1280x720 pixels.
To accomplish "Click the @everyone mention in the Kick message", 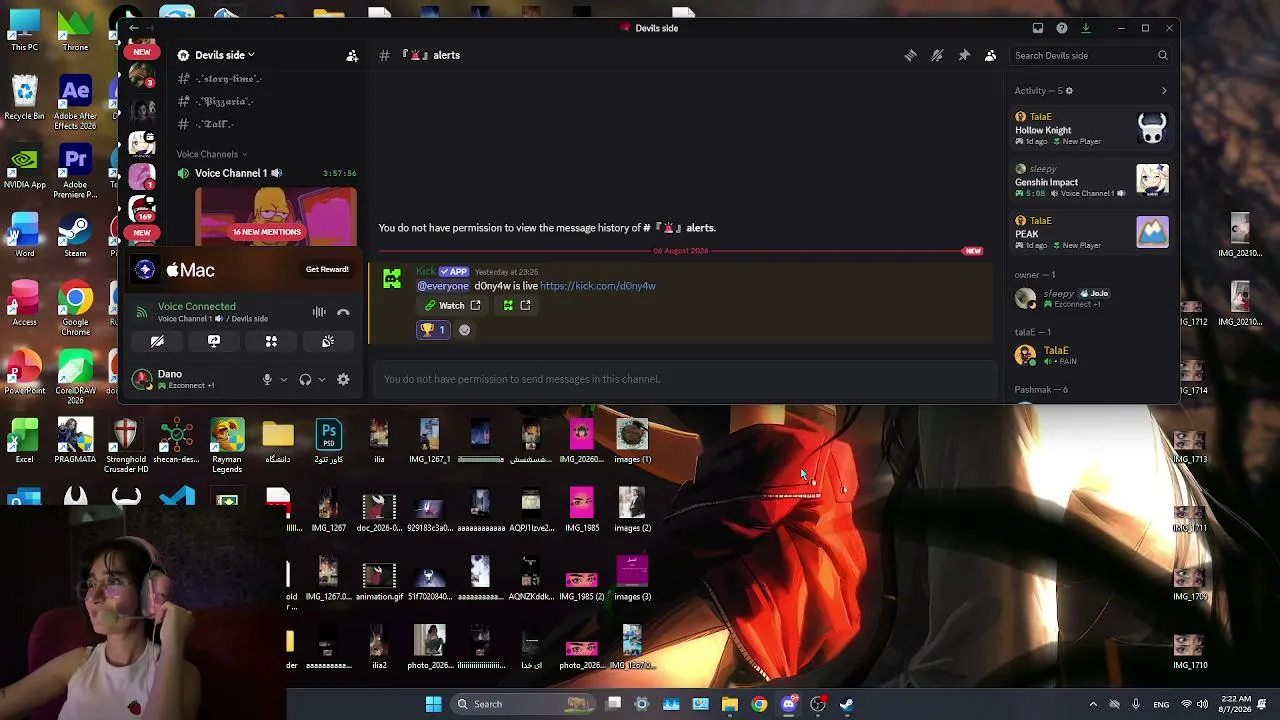I will 443,286.
